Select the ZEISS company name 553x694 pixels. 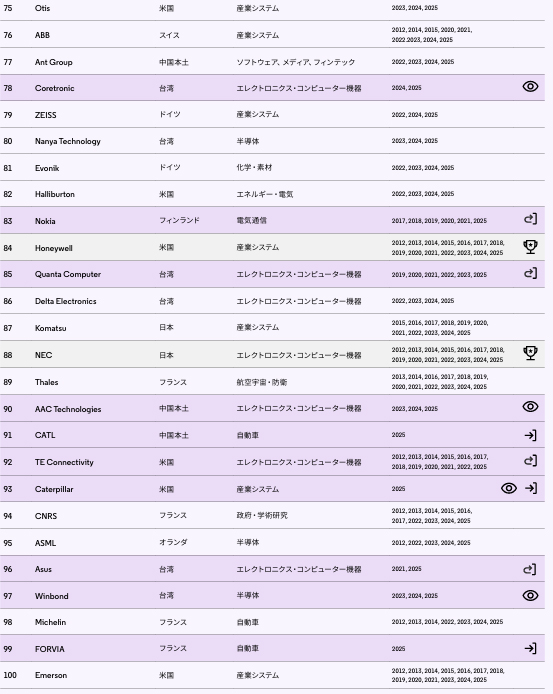[x=46, y=115]
